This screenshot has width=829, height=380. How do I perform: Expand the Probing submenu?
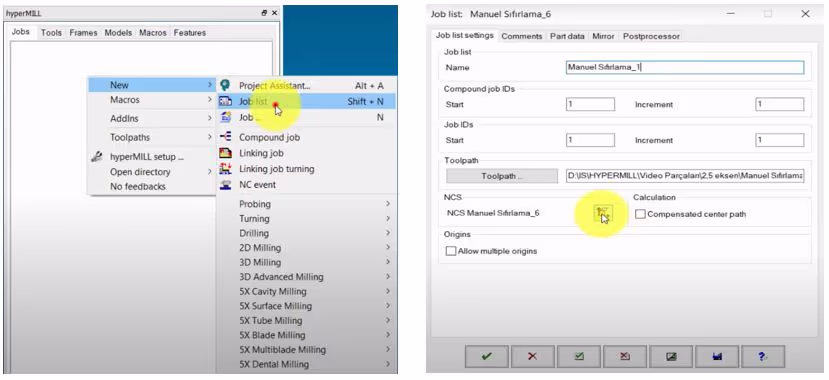coord(307,204)
